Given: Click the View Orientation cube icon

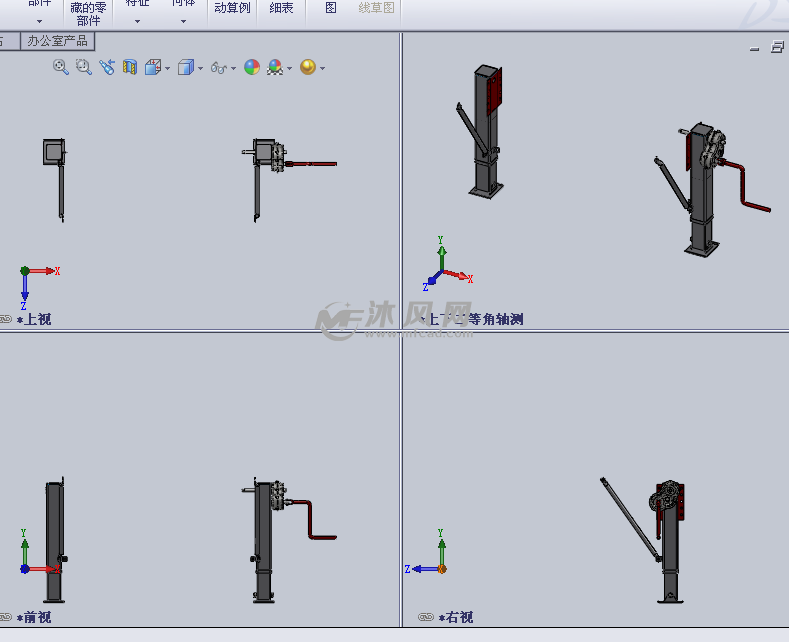Looking at the screenshot, I should pos(153,67).
